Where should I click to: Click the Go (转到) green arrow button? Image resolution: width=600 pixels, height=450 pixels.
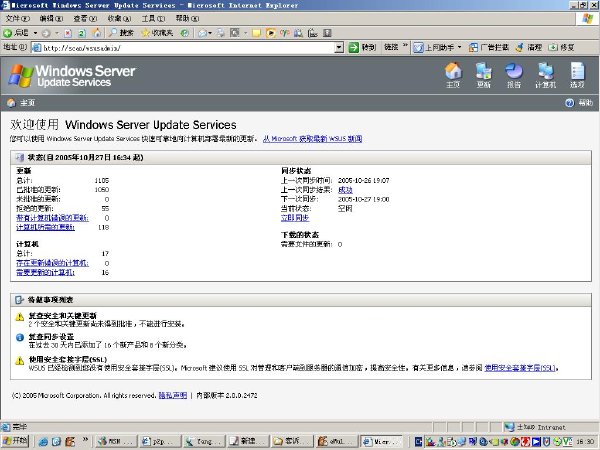pos(362,47)
